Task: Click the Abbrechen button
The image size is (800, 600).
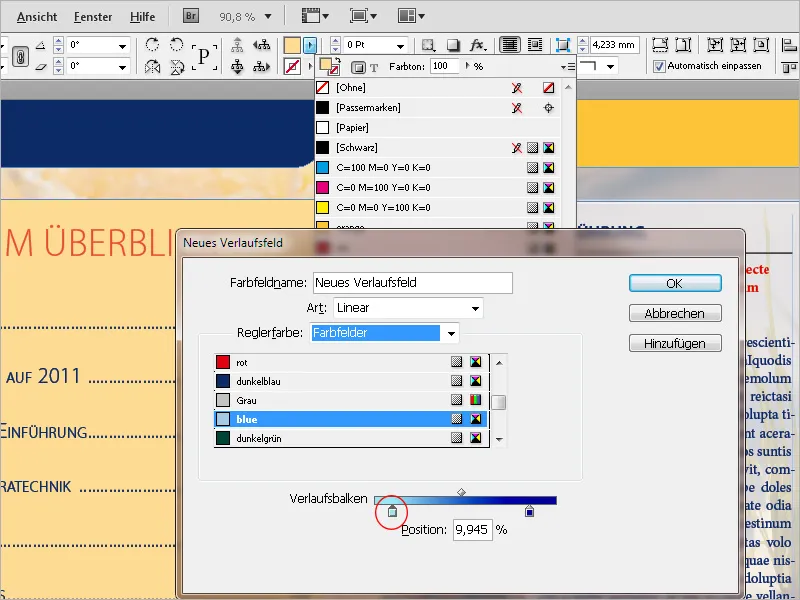Action: point(675,313)
